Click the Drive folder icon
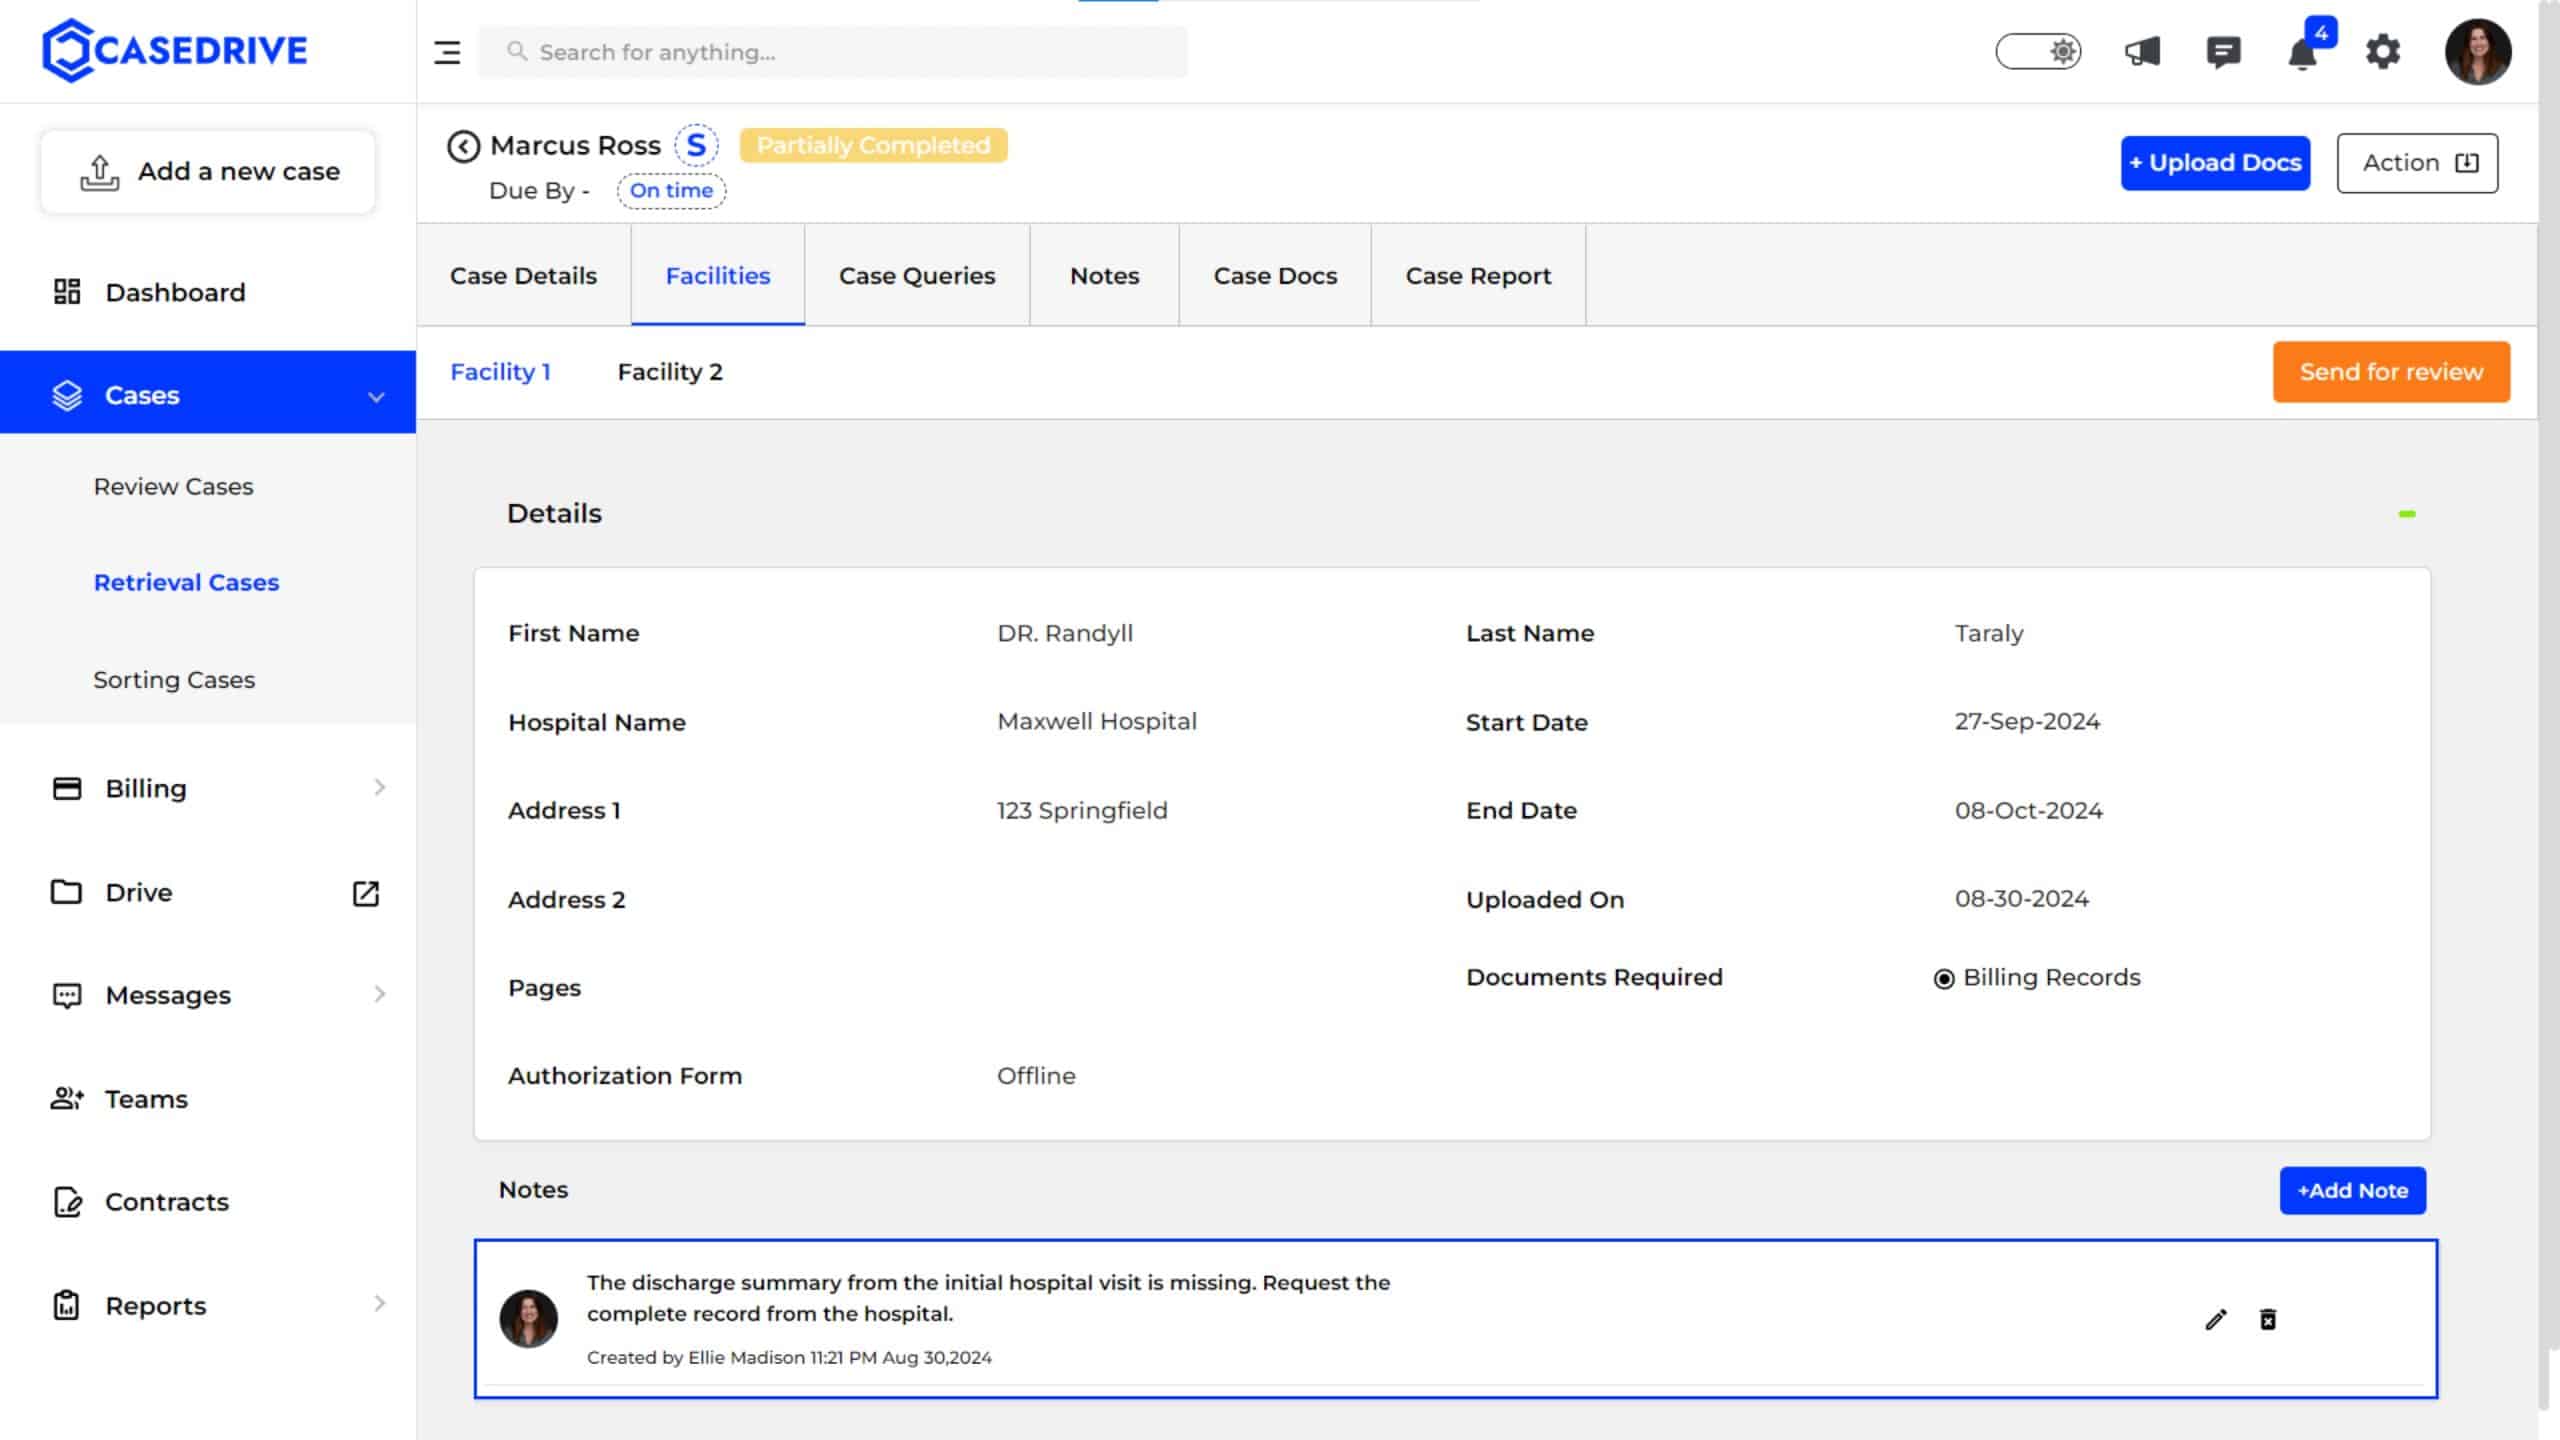This screenshot has width=2560, height=1440. tap(66, 891)
